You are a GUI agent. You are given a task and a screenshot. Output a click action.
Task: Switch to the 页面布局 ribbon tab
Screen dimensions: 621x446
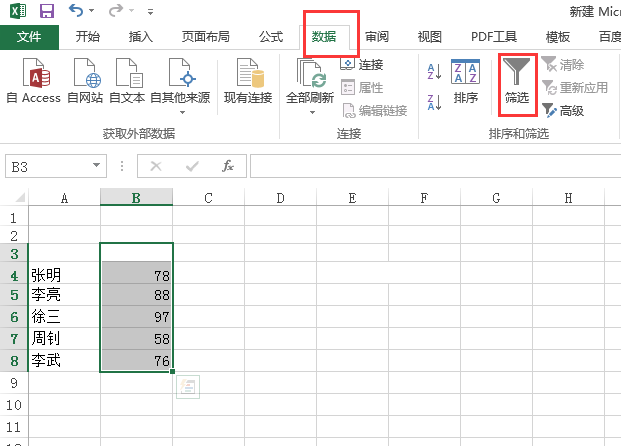pyautogui.click(x=206, y=37)
